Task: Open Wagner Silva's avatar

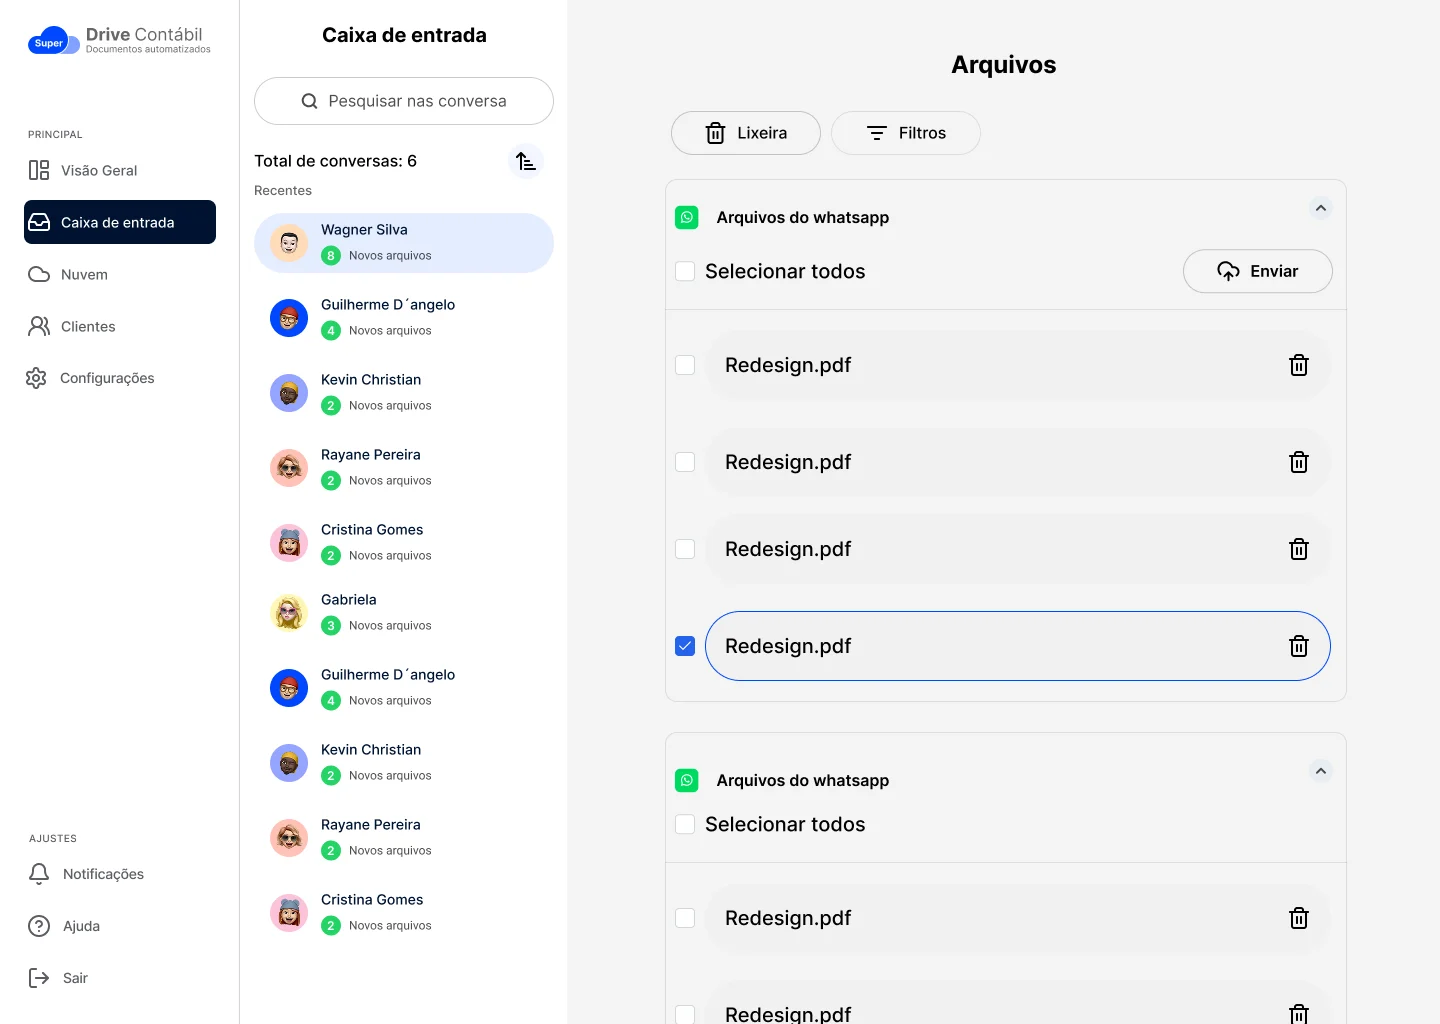Action: click(289, 243)
